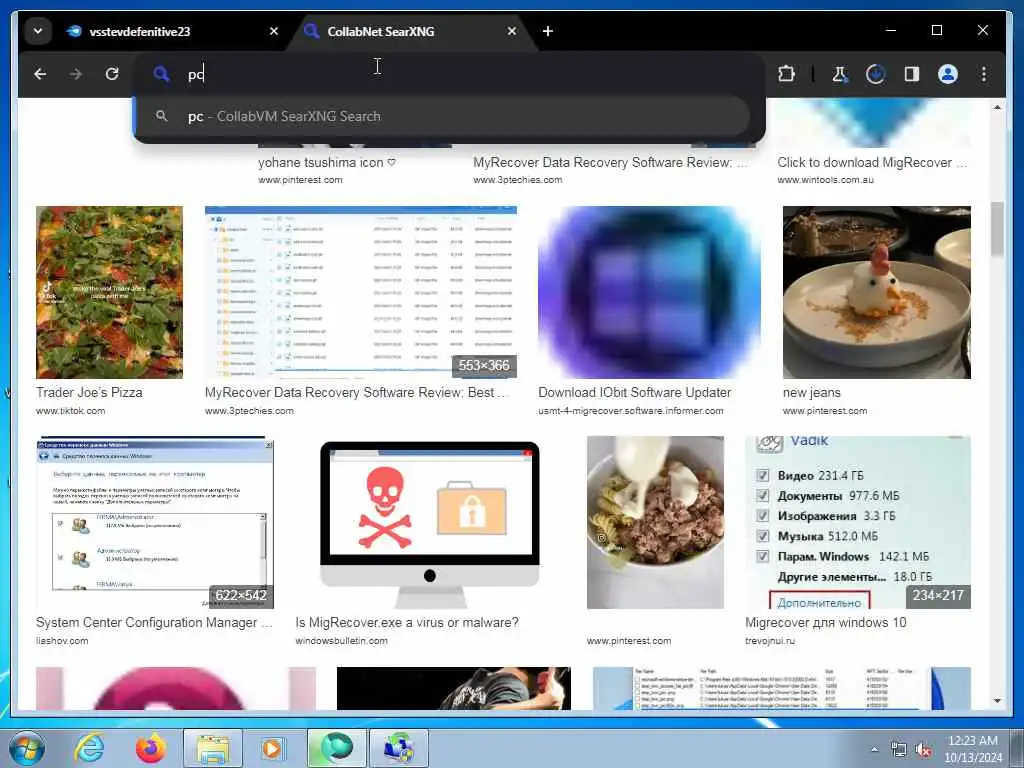Open the Chrome Labs flask icon
The height and width of the screenshot is (768, 1024).
click(x=840, y=74)
